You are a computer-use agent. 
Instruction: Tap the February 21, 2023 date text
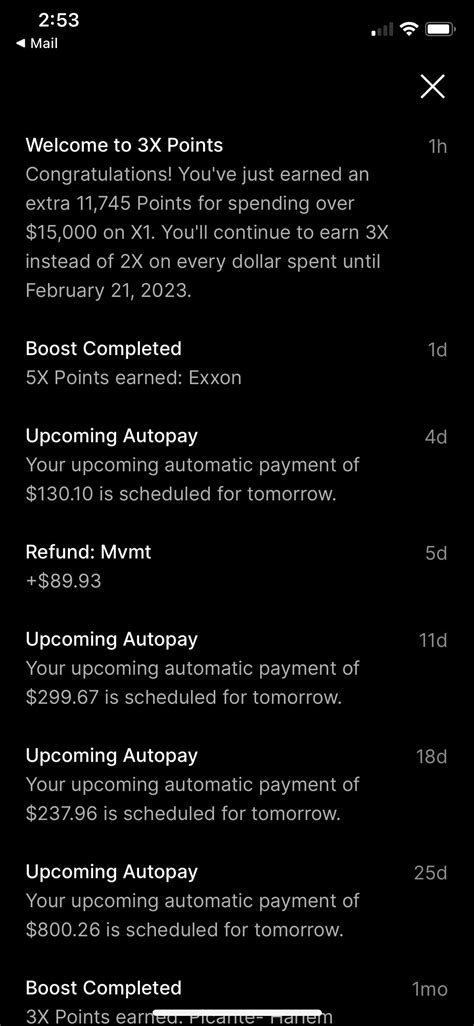(109, 291)
